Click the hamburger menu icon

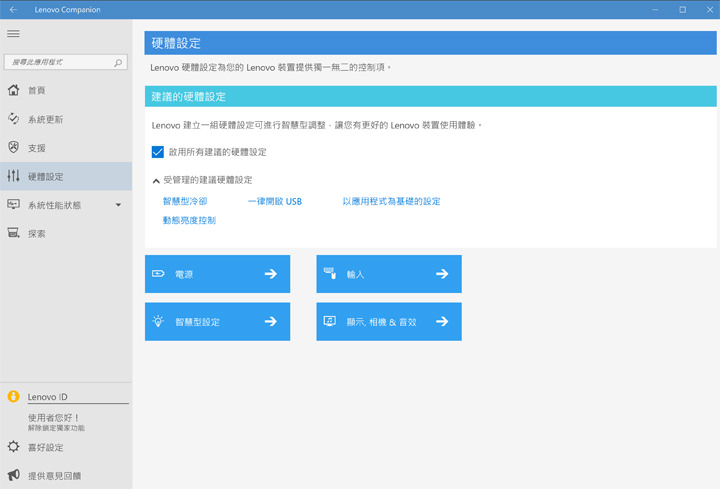[13, 34]
